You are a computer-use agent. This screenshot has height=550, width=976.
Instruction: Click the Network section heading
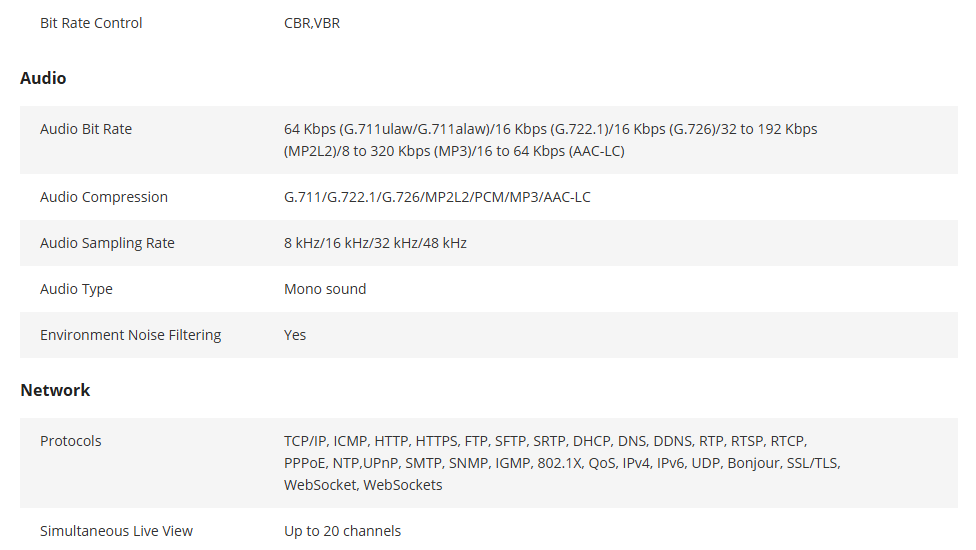click(x=55, y=390)
